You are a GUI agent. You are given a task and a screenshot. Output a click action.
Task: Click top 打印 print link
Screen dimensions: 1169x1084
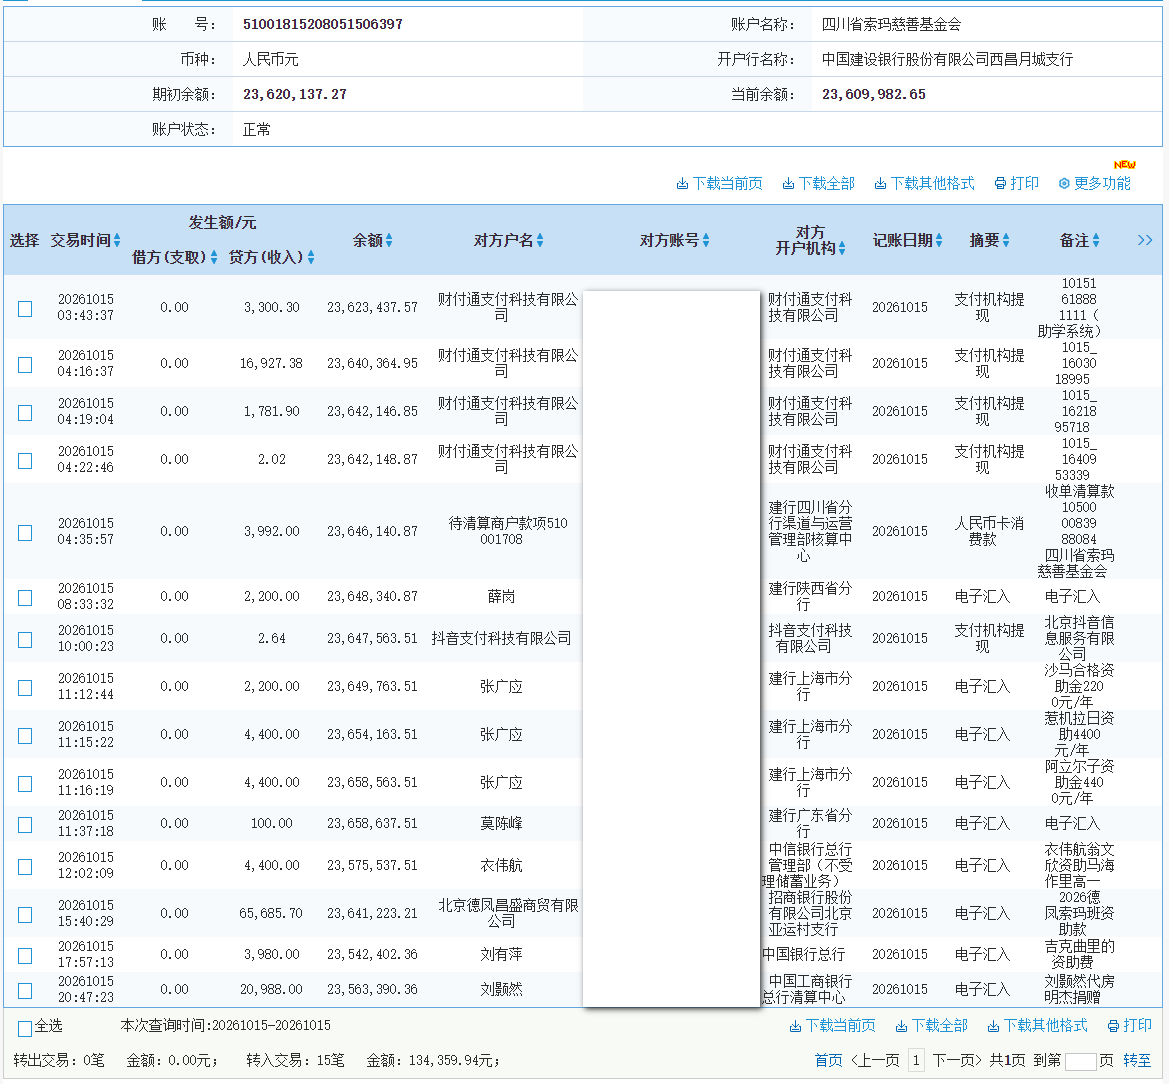(1017, 183)
